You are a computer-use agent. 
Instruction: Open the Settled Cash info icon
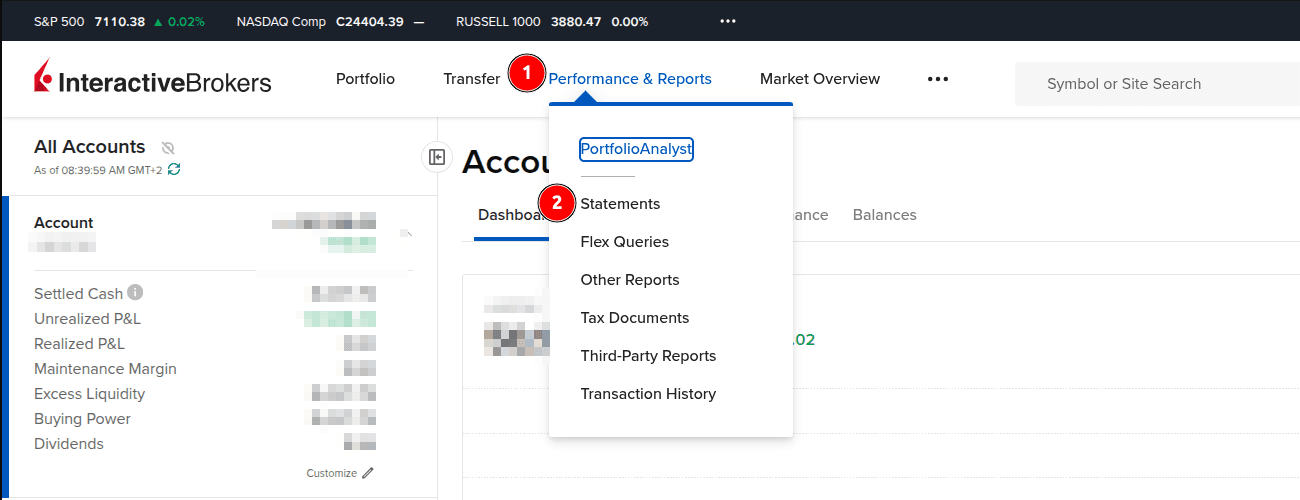(135, 293)
